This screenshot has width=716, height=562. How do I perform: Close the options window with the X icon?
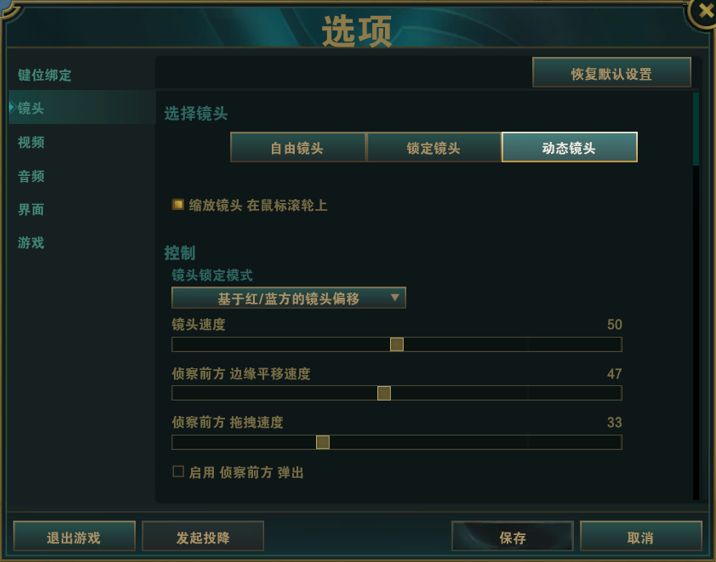pyautogui.click(x=704, y=10)
